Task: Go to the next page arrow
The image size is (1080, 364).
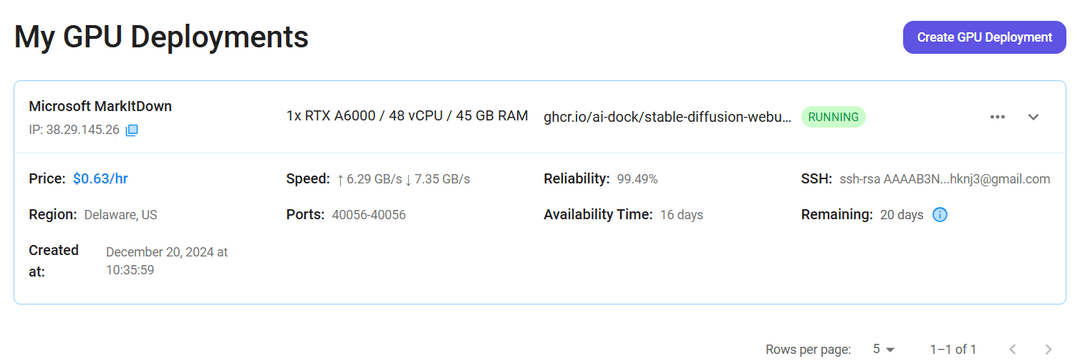Action: click(x=1048, y=349)
